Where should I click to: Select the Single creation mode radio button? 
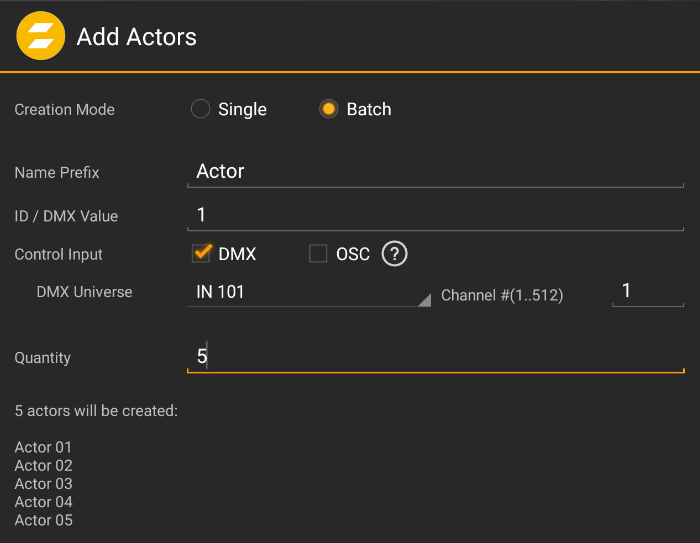200,109
